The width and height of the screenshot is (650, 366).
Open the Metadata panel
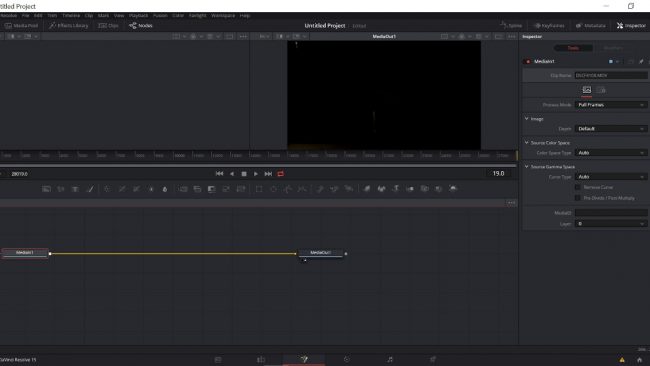coord(591,26)
